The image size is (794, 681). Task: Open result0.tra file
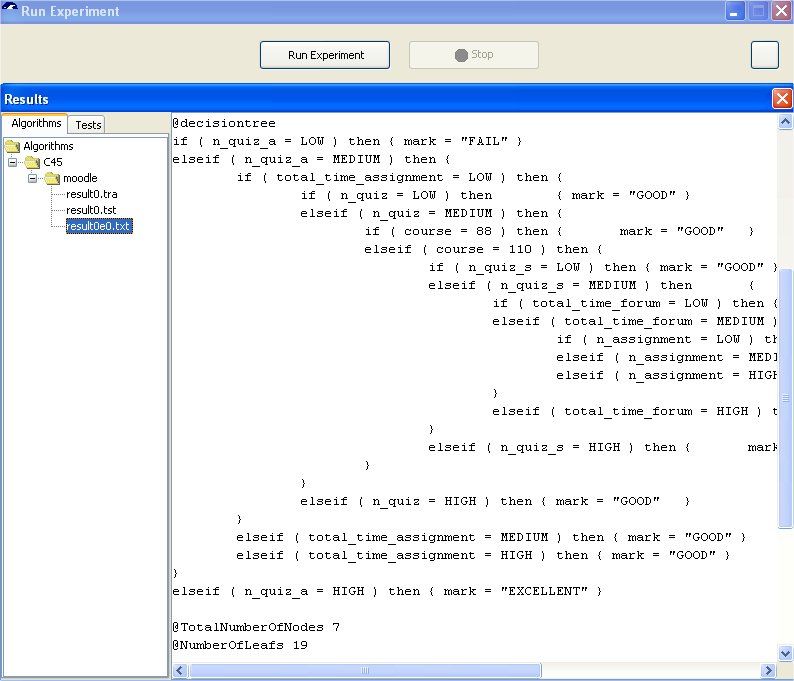[x=92, y=194]
